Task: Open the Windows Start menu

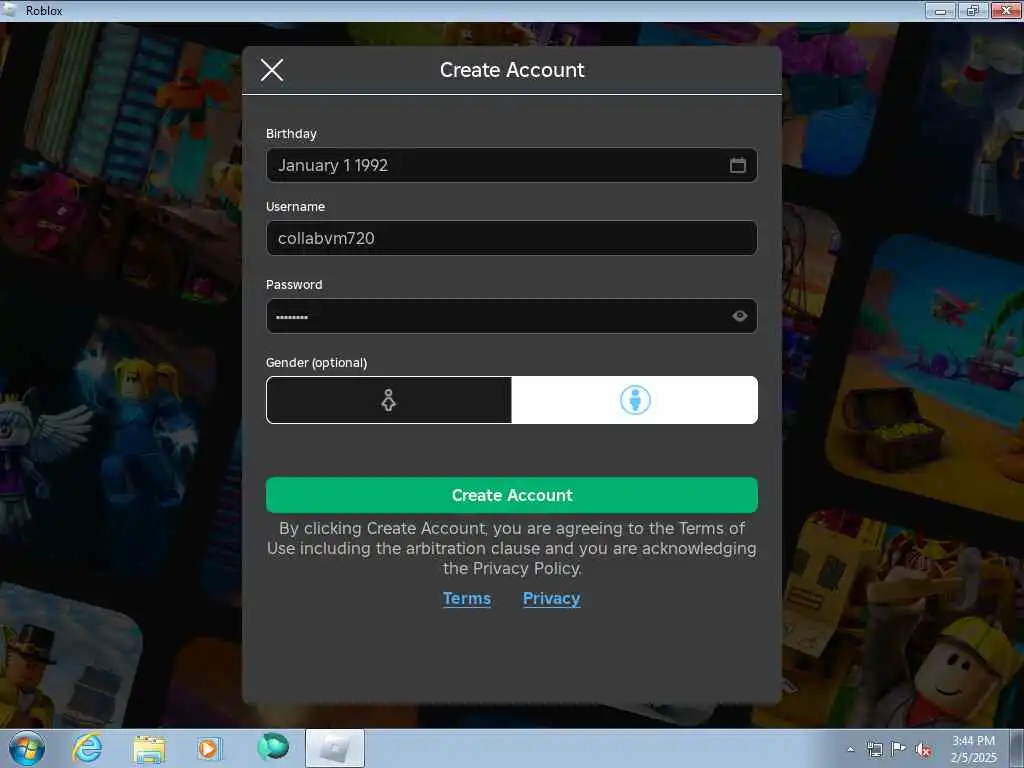Action: pos(27,748)
